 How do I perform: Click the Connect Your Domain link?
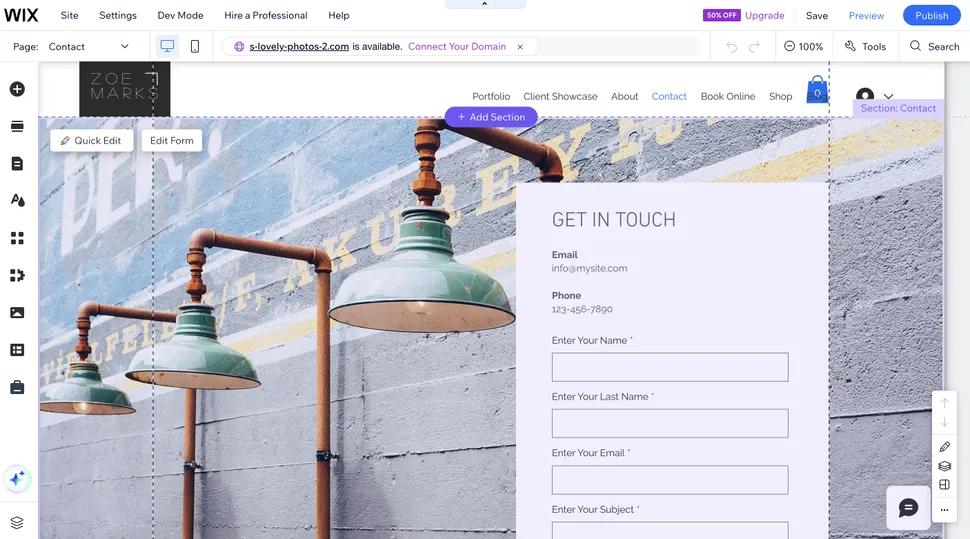pyautogui.click(x=457, y=46)
